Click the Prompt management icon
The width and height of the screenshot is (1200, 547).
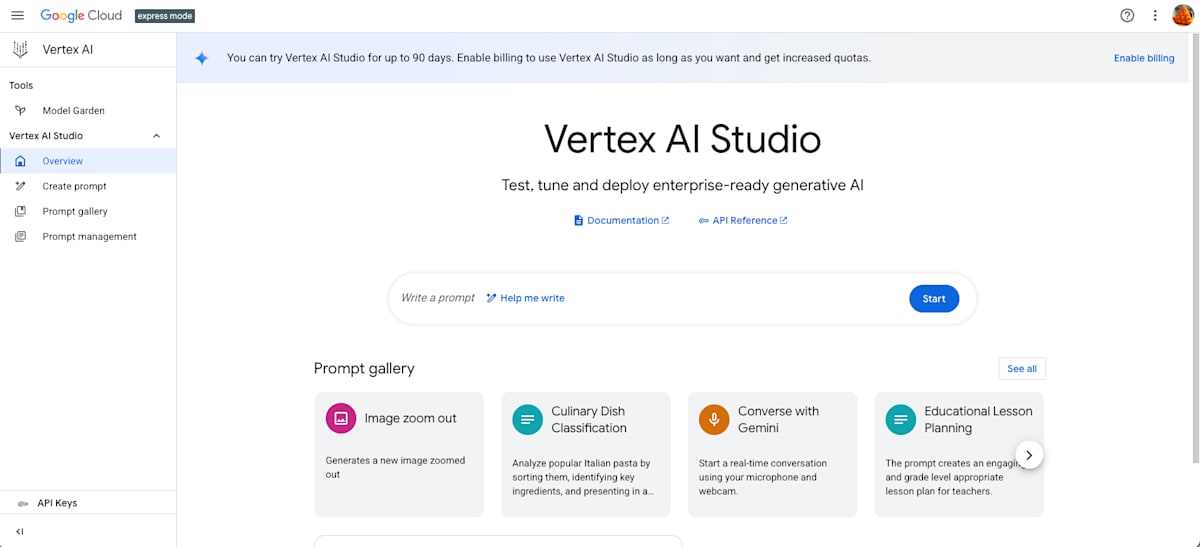point(20,237)
